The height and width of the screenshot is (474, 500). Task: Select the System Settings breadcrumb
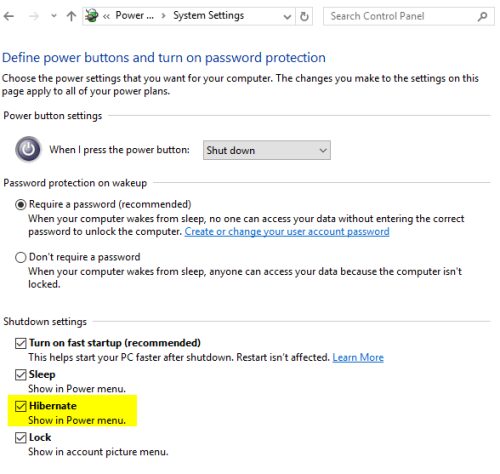tap(208, 16)
